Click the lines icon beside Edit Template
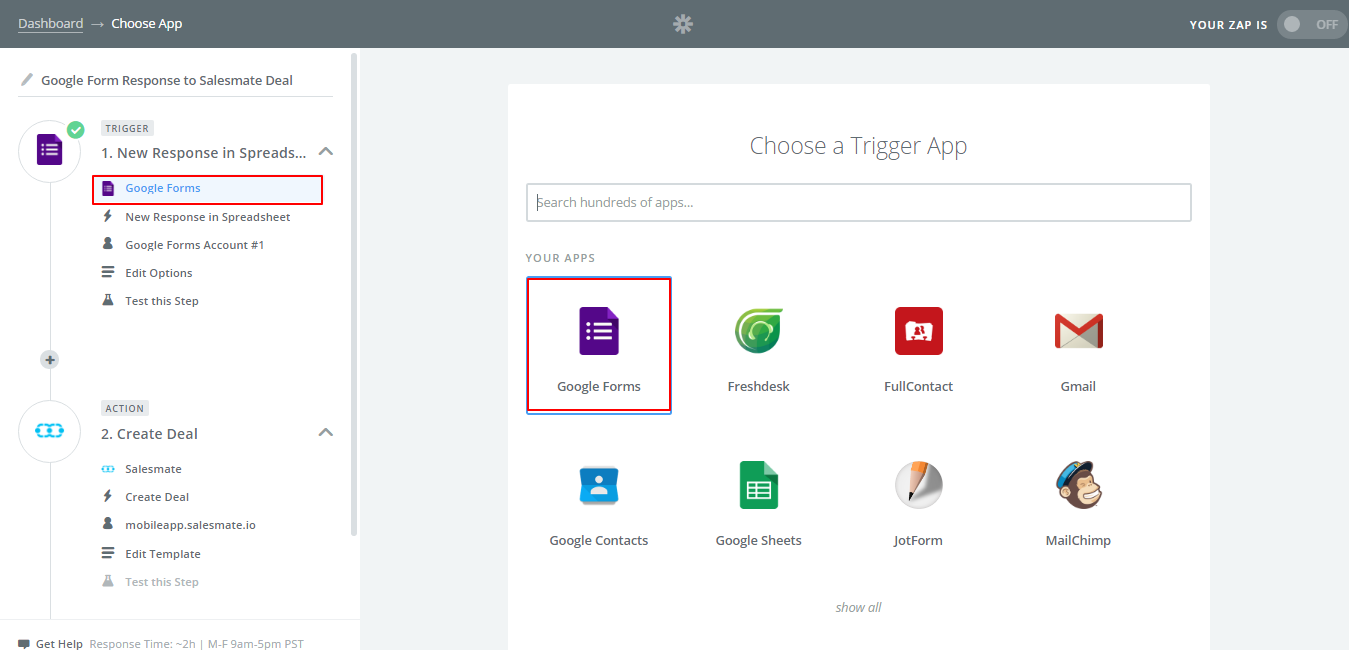This screenshot has width=1349, height=650. point(108,553)
